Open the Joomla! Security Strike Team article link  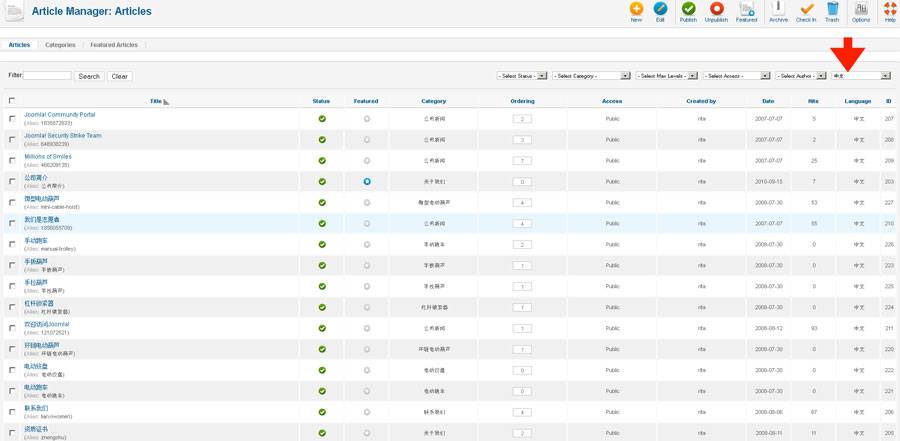pos(63,135)
